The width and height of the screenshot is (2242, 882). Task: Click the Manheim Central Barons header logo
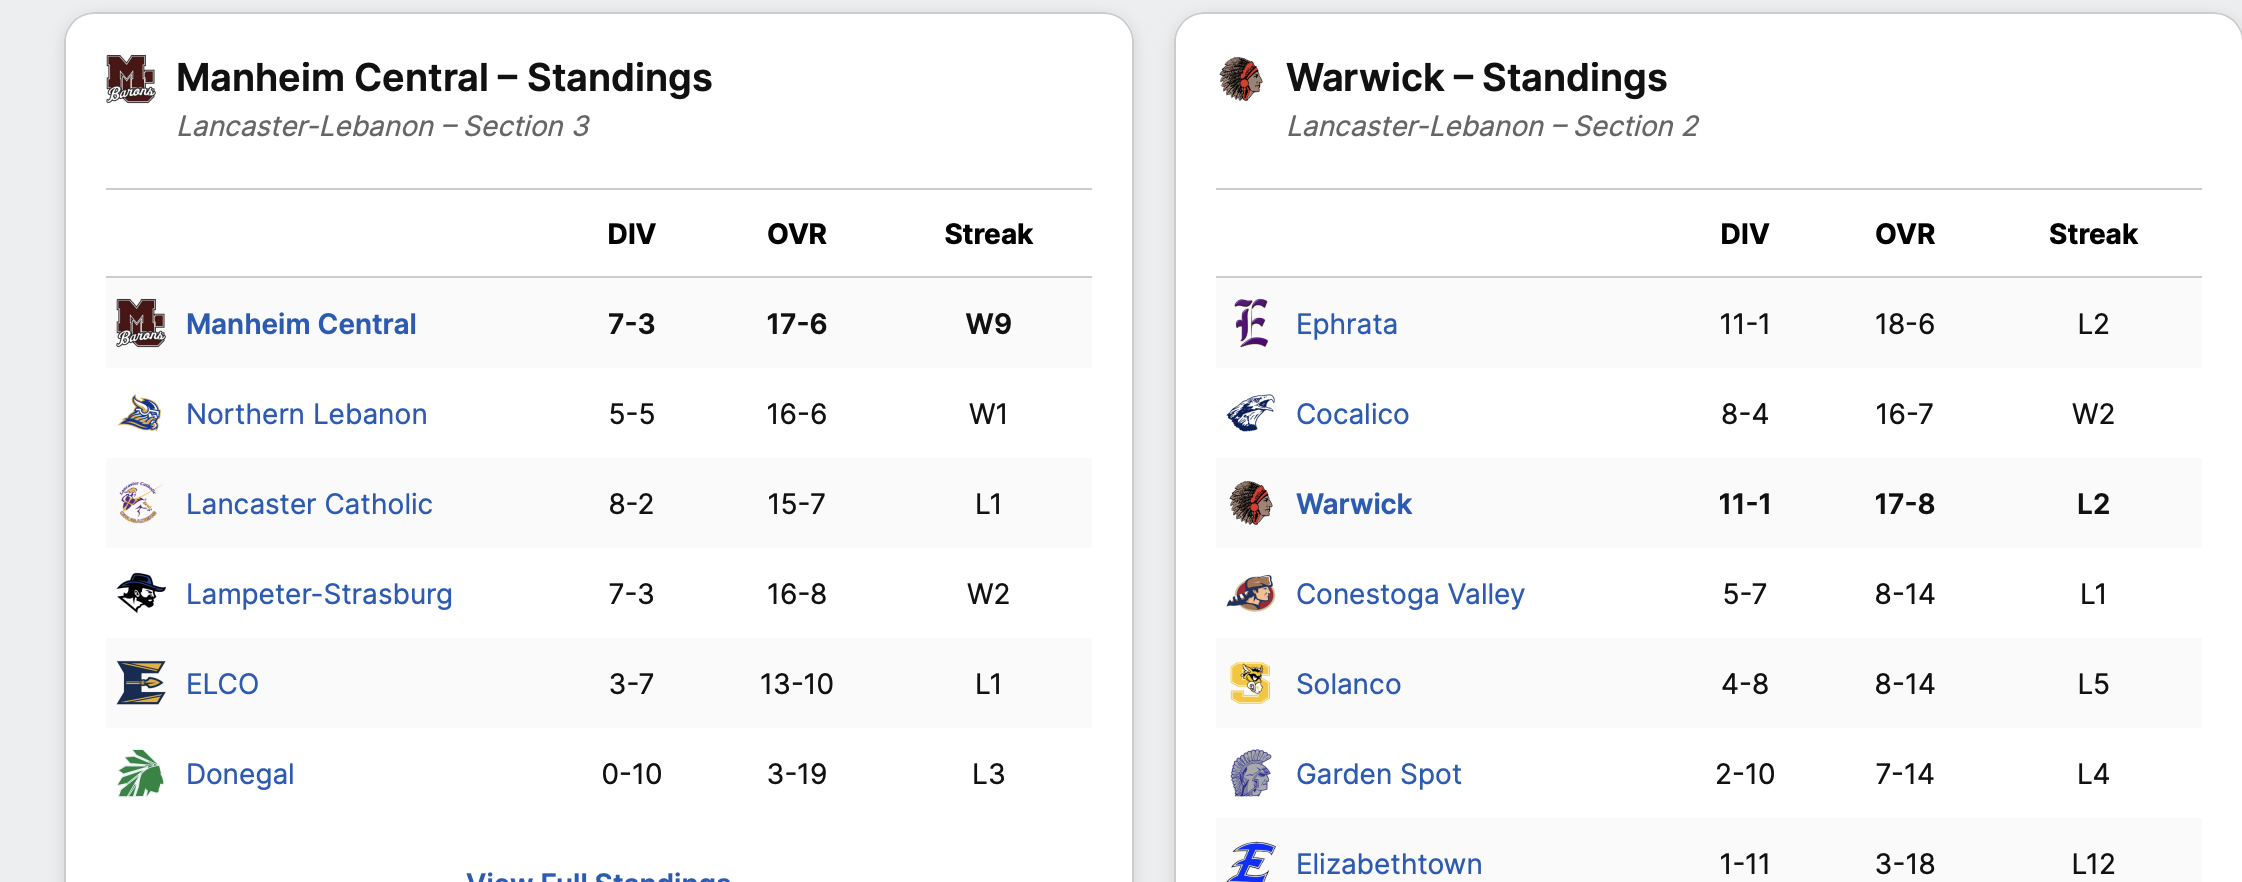(x=131, y=78)
